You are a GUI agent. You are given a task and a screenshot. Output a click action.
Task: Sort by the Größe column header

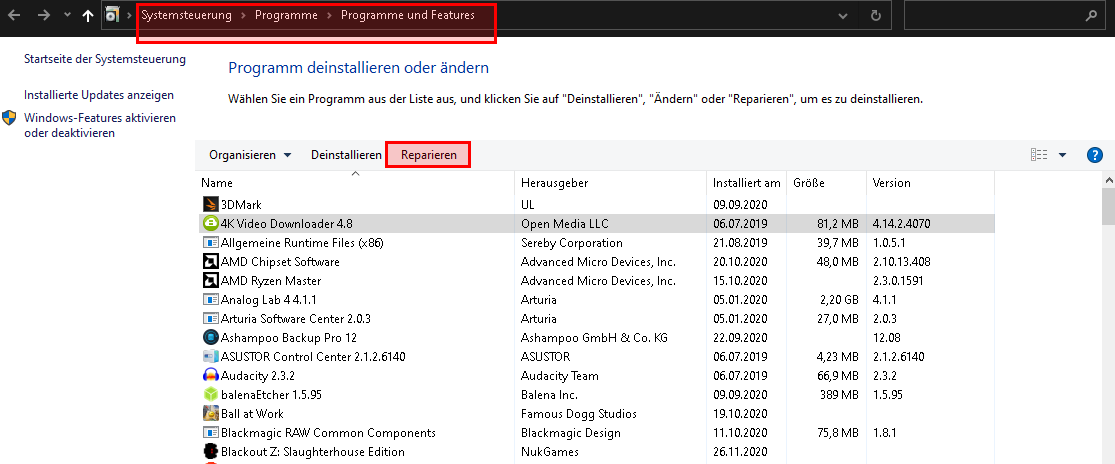point(826,183)
